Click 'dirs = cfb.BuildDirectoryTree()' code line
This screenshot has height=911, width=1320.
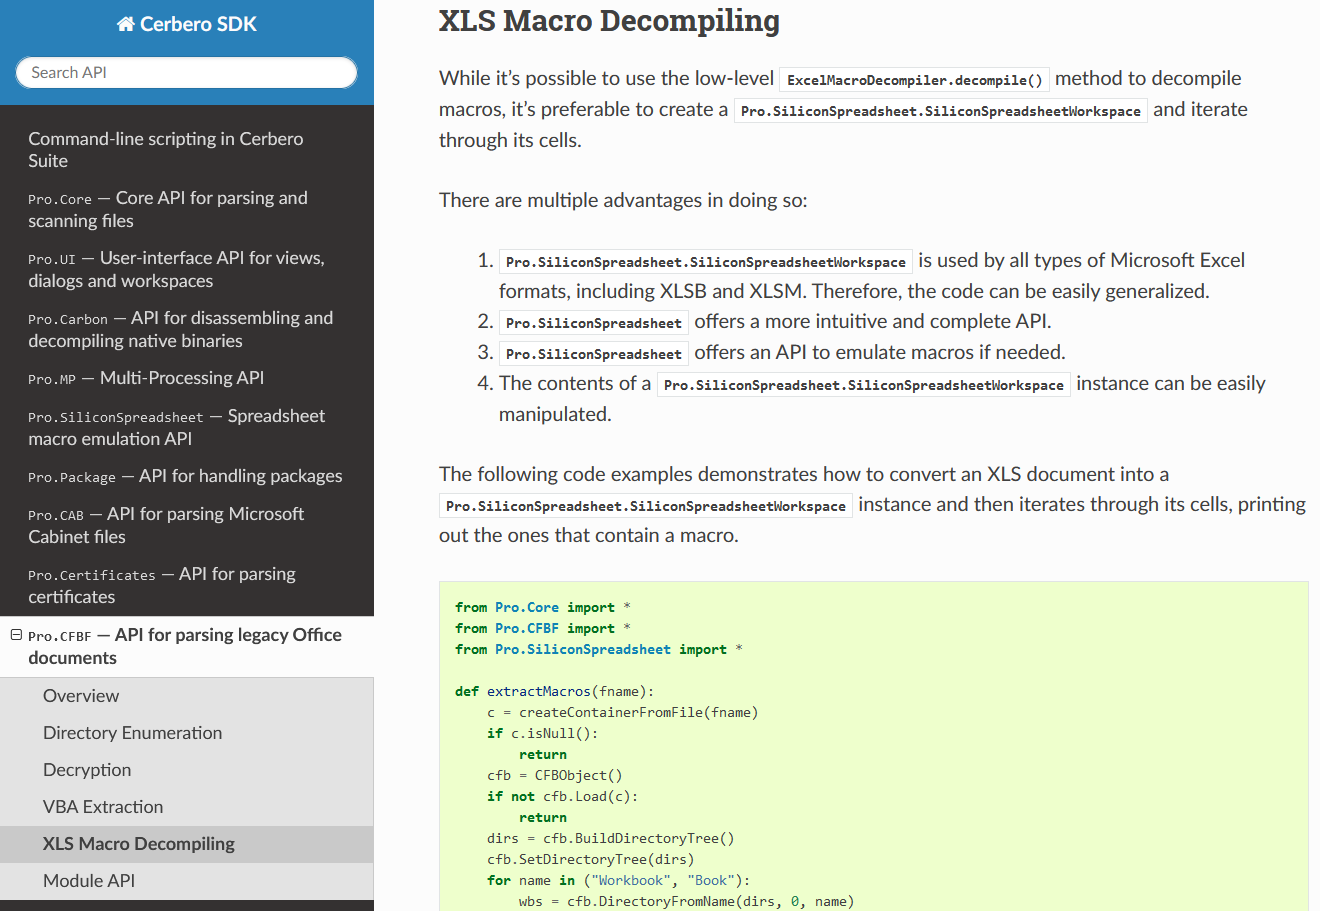tap(611, 838)
